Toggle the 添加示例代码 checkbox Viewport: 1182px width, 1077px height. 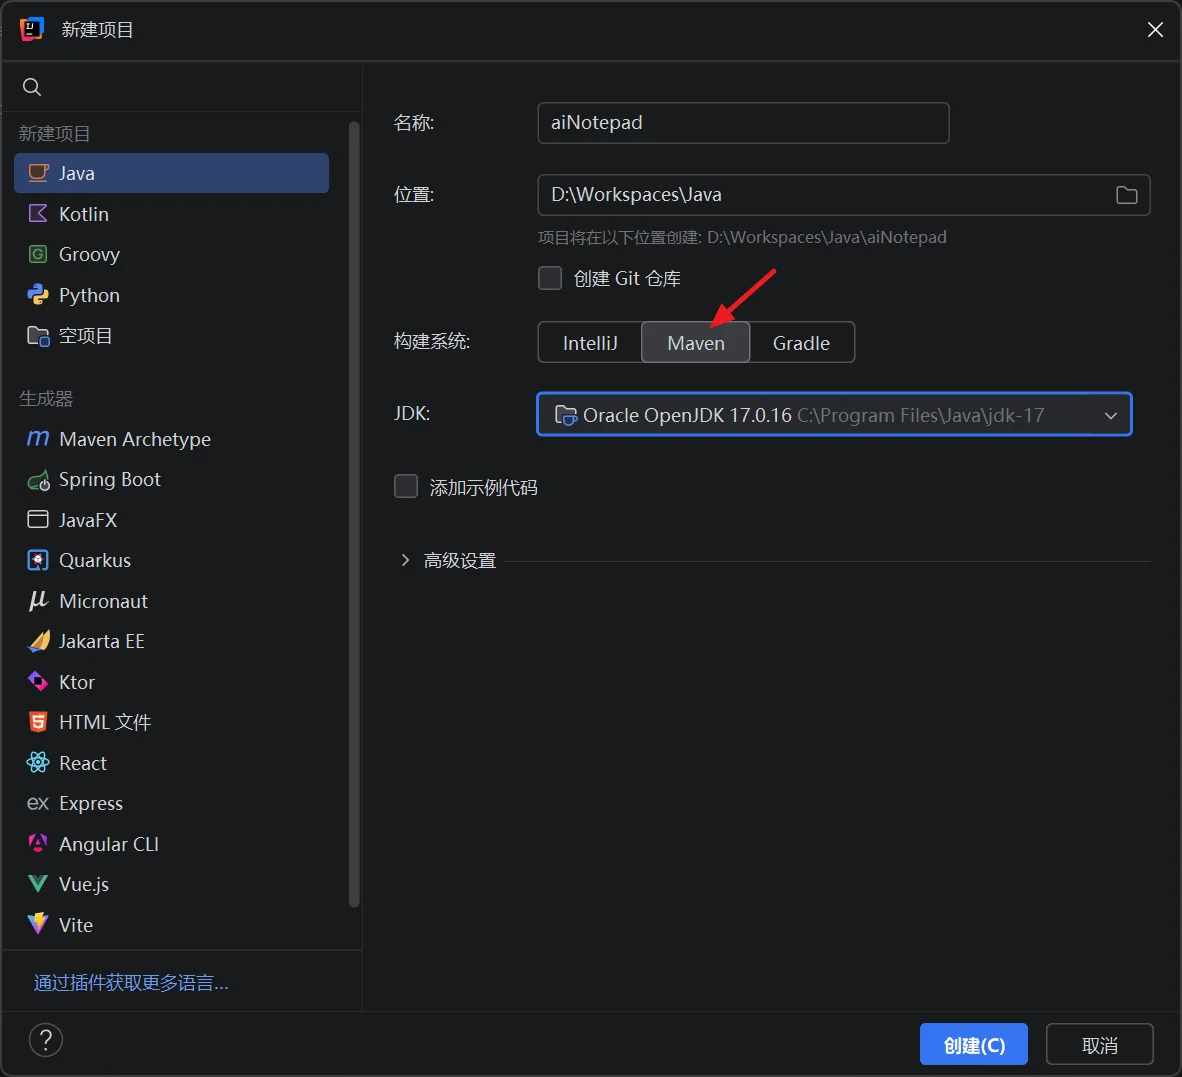click(x=406, y=487)
